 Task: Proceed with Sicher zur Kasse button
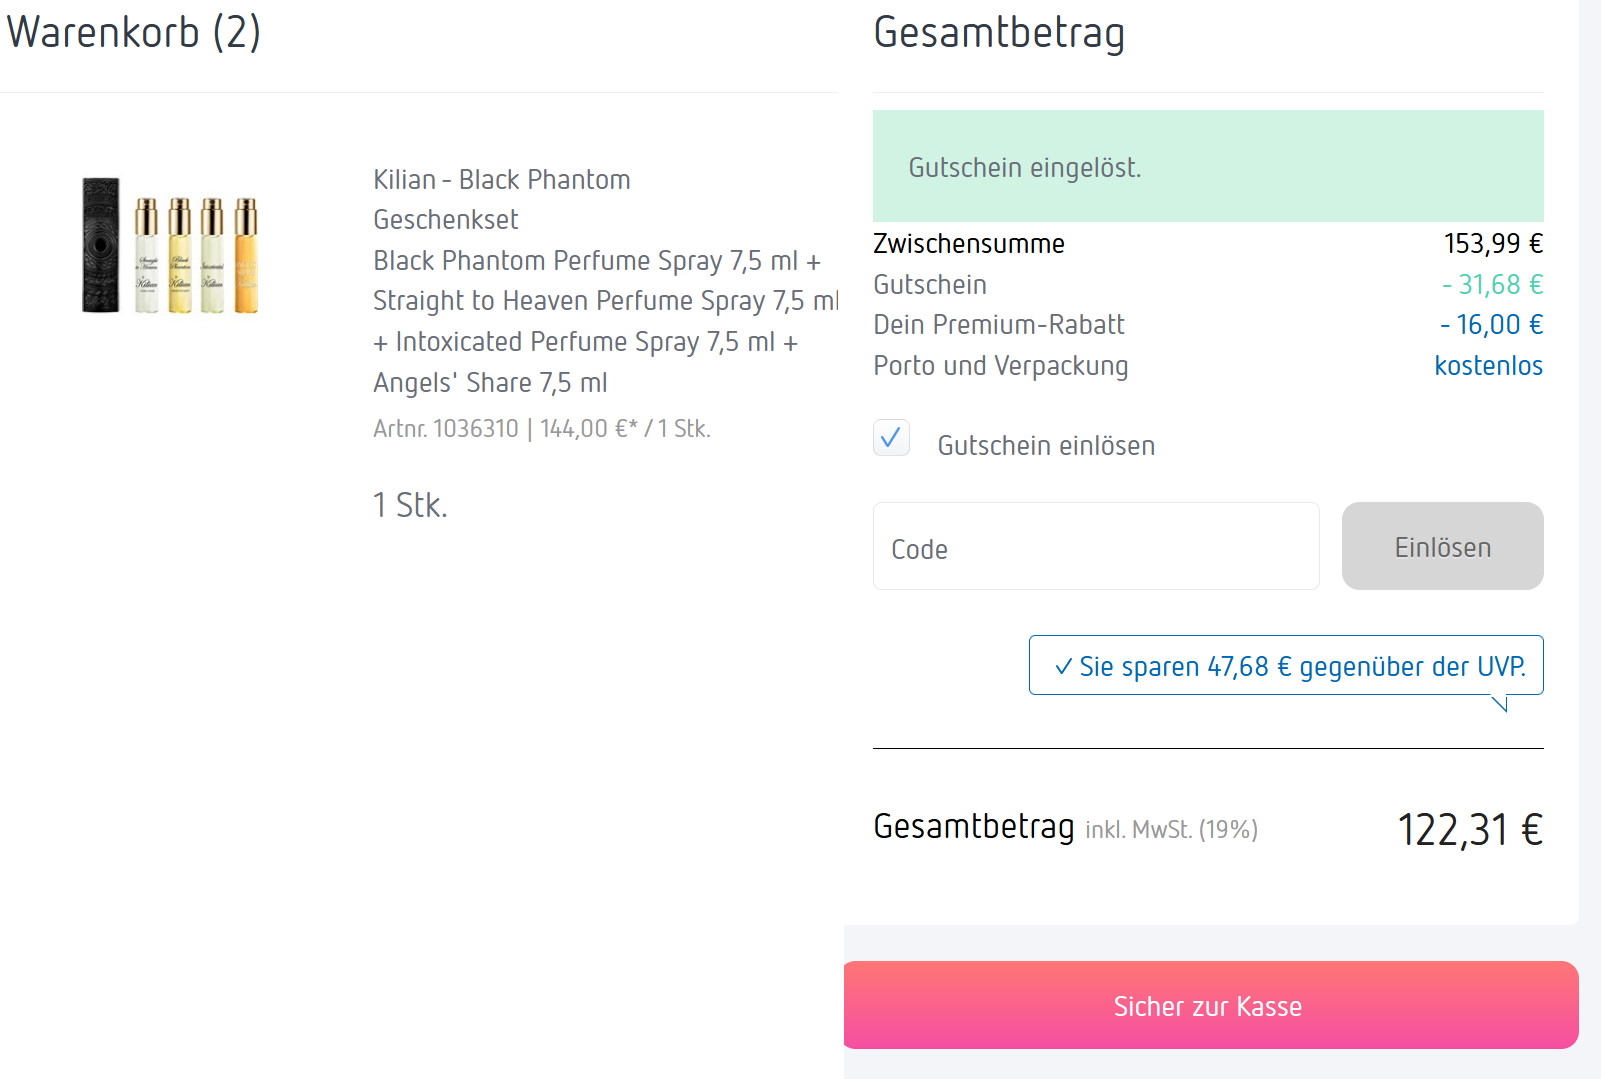pyautogui.click(x=1210, y=1005)
